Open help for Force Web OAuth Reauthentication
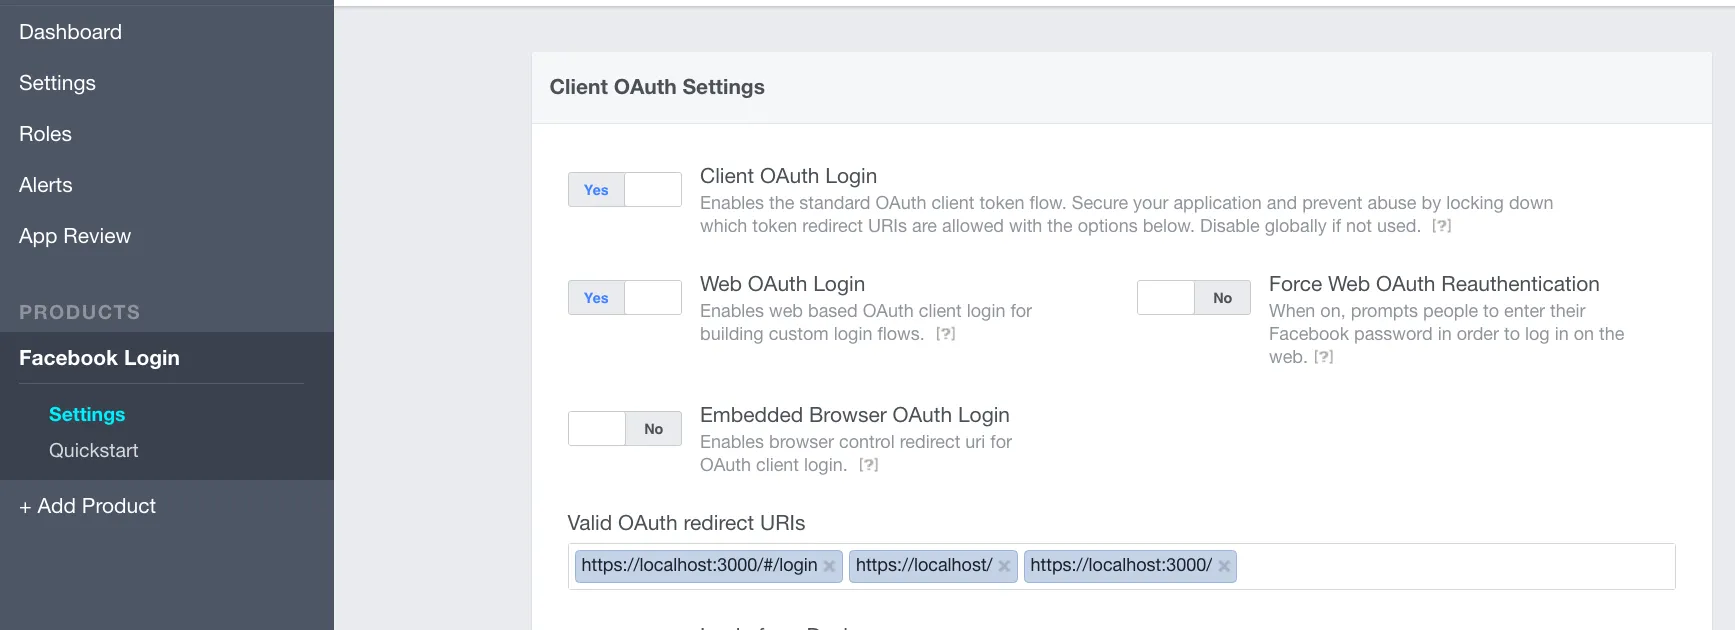1735x630 pixels. click(x=1323, y=357)
